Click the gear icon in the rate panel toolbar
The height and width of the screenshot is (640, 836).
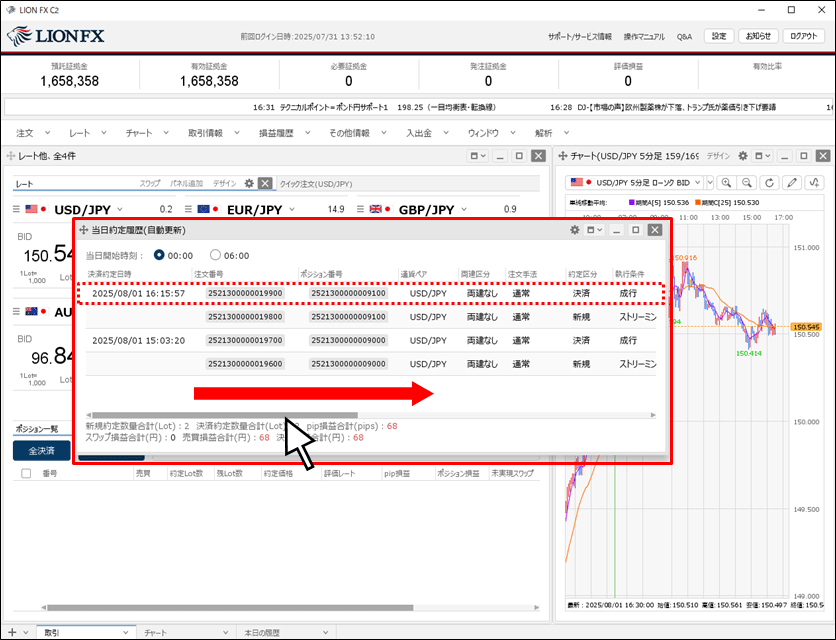(x=249, y=183)
